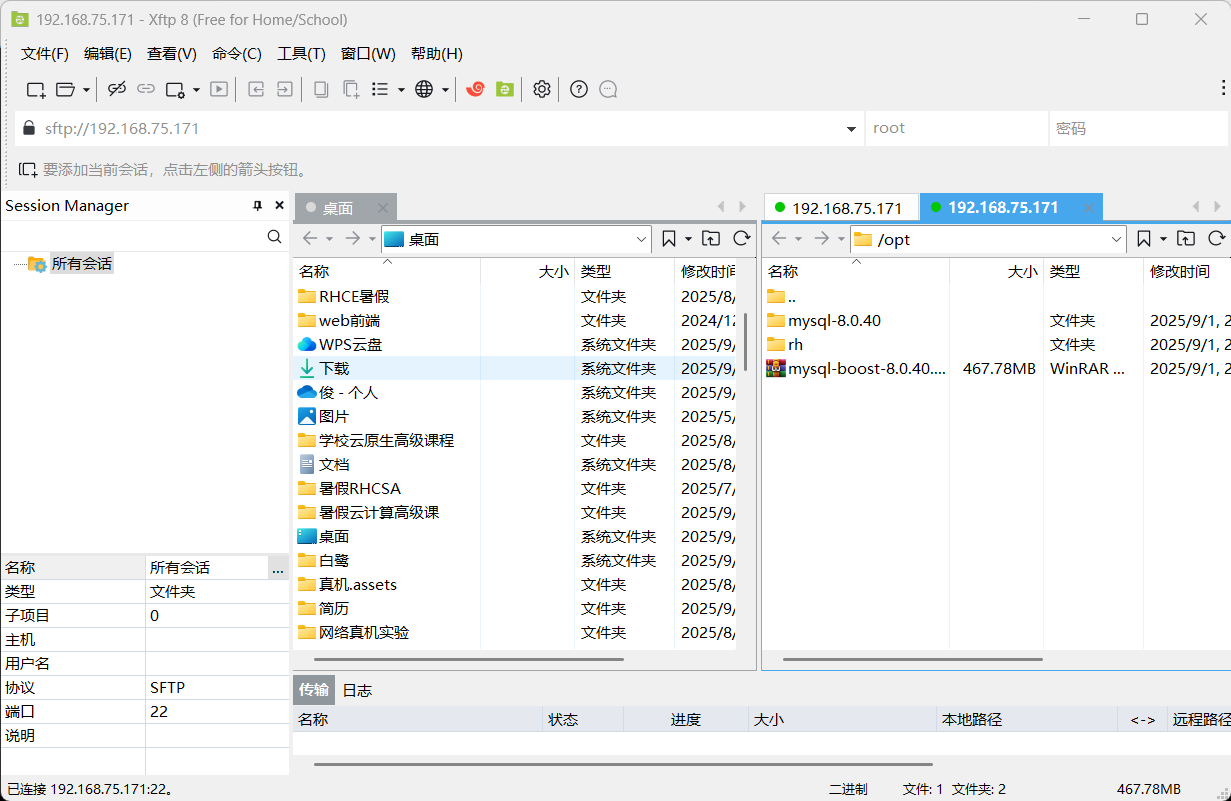Open the 文件(F) menu
The image size is (1231, 801).
(45, 54)
